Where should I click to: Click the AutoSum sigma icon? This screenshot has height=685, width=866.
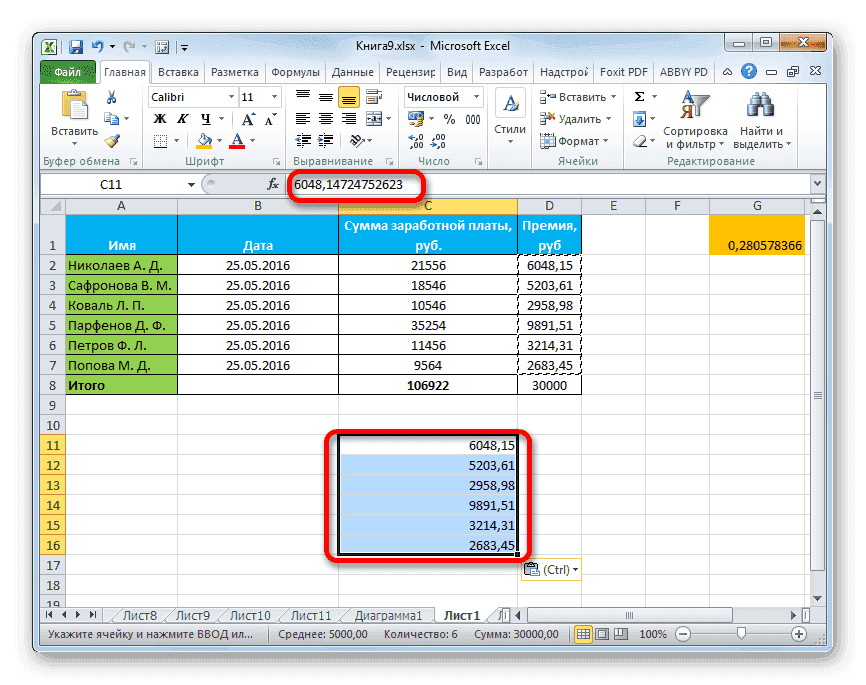click(637, 96)
